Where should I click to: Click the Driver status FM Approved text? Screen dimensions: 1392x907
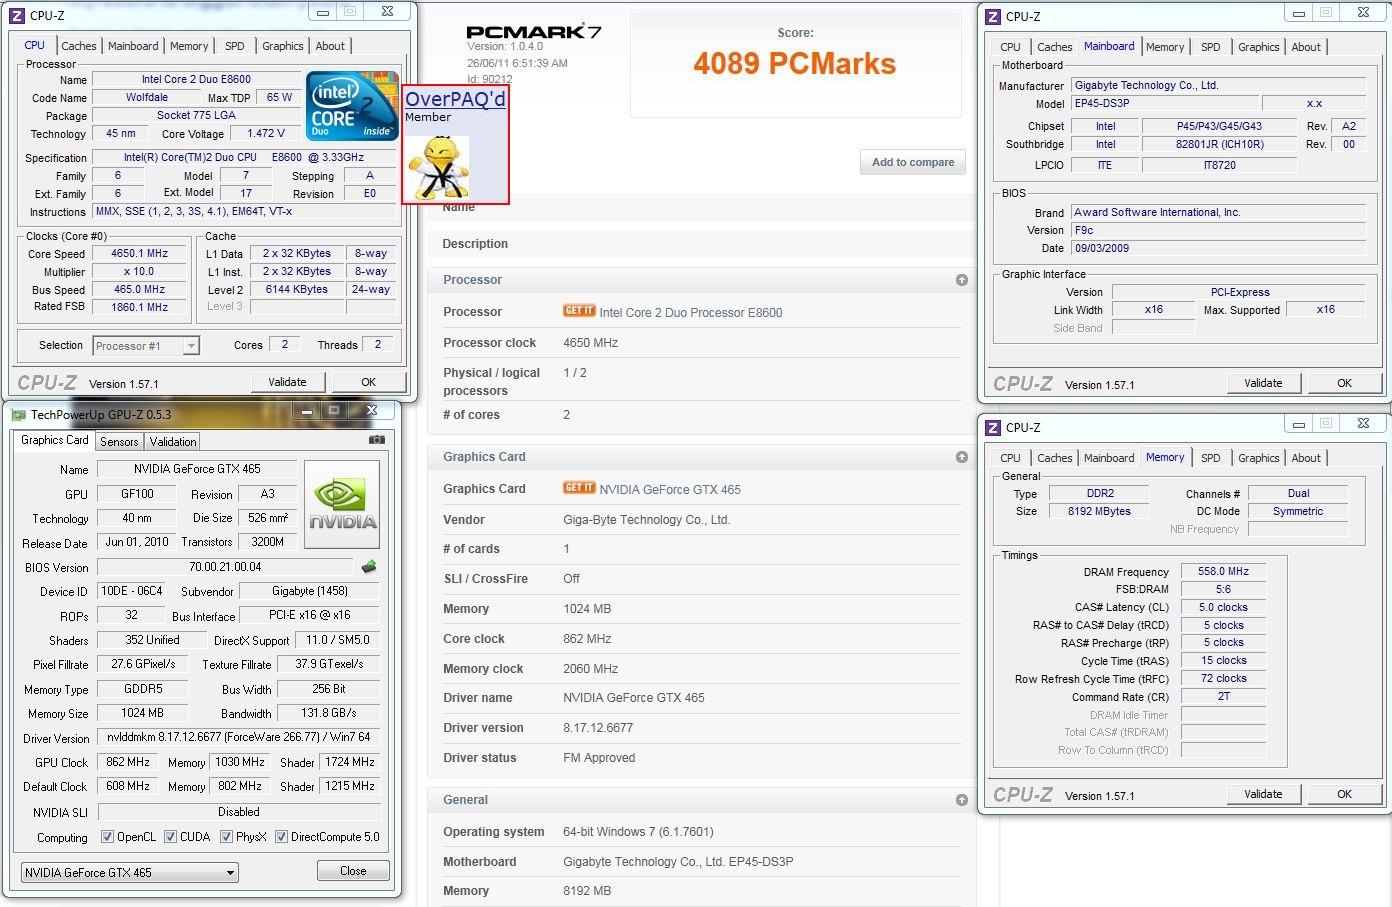pos(599,758)
